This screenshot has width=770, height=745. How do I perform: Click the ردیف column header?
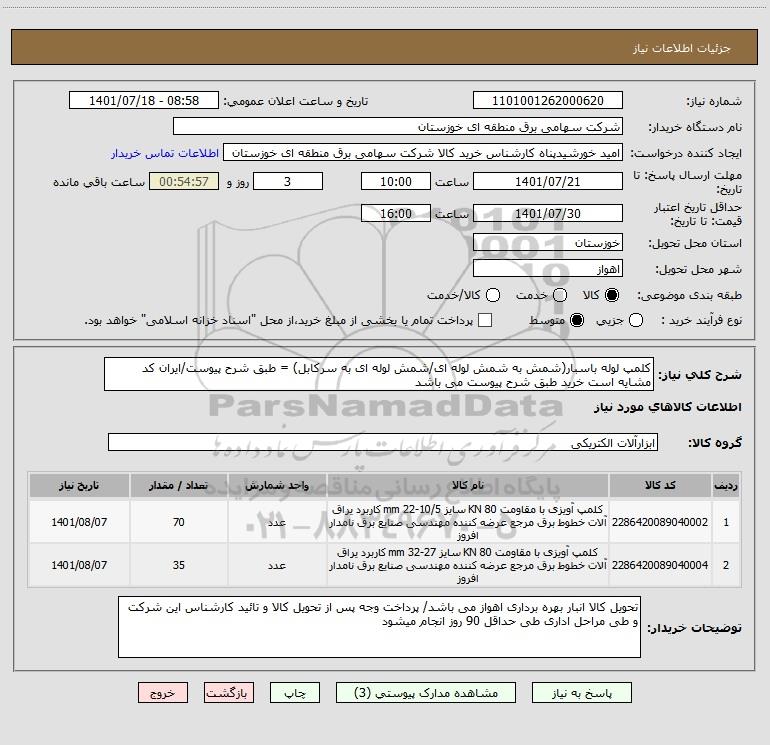(x=726, y=485)
